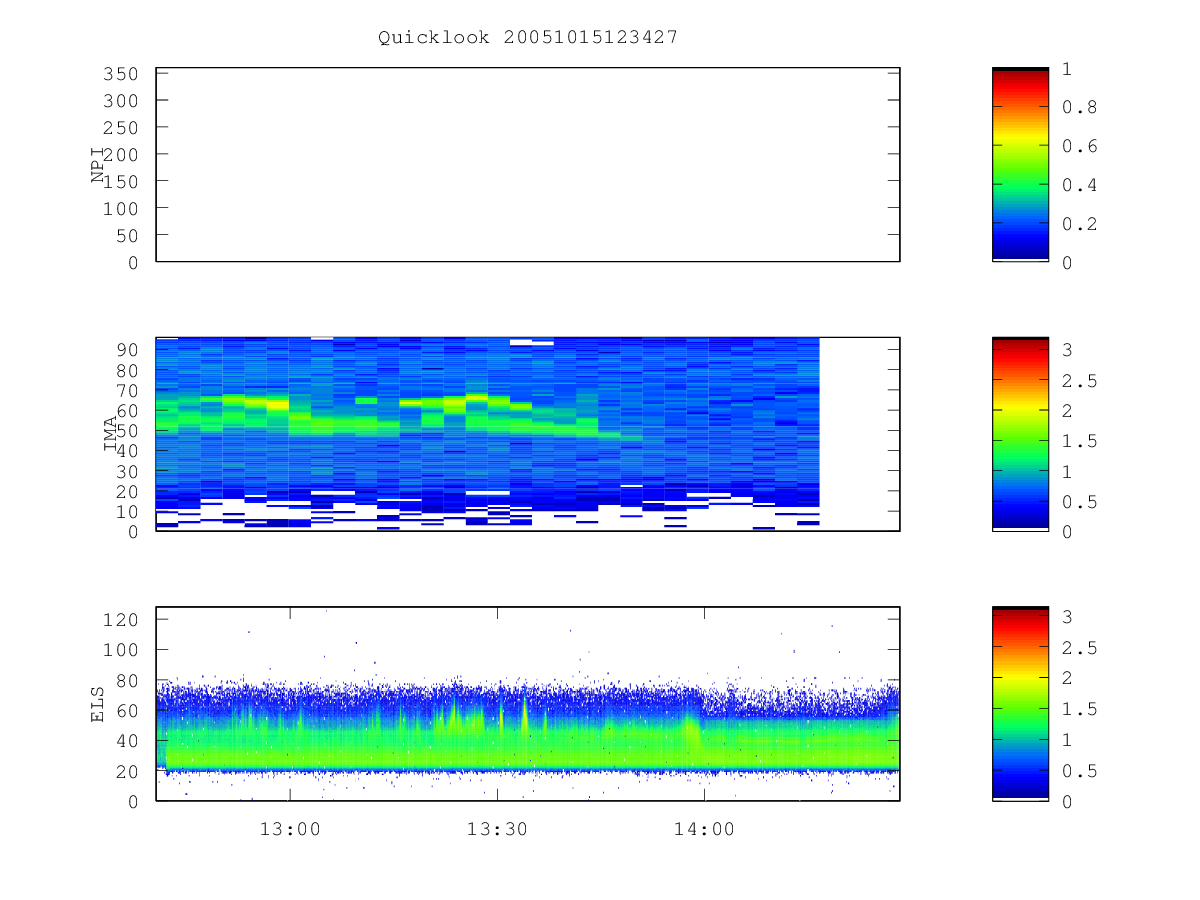Click the 3 label on IMA colorbar
Viewport: 1200px width, 900px height.
point(1067,350)
